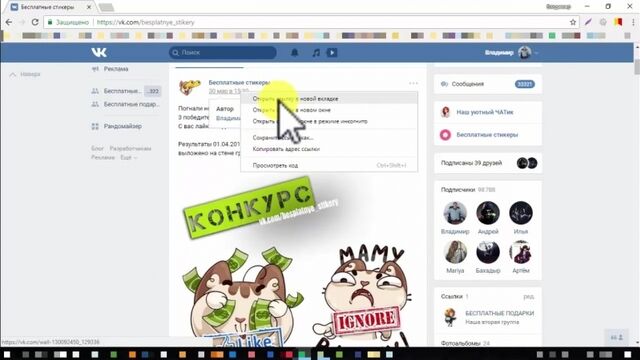Viewport: 640px width, 360px height.
Task: Click the vk.com address bar
Action: pos(310,22)
